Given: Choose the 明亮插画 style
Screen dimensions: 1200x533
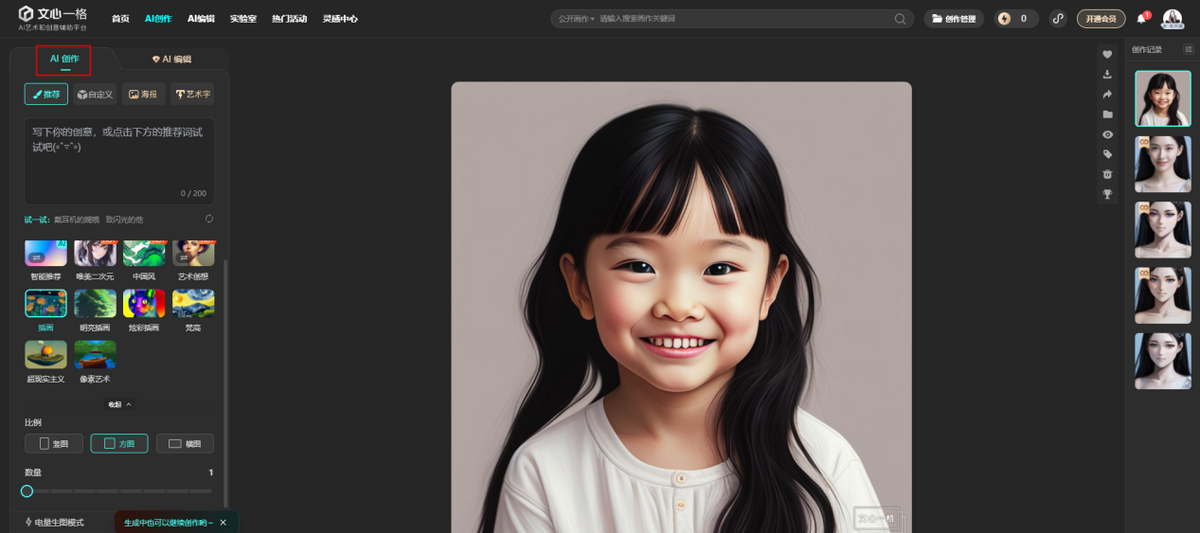Looking at the screenshot, I should (95, 310).
